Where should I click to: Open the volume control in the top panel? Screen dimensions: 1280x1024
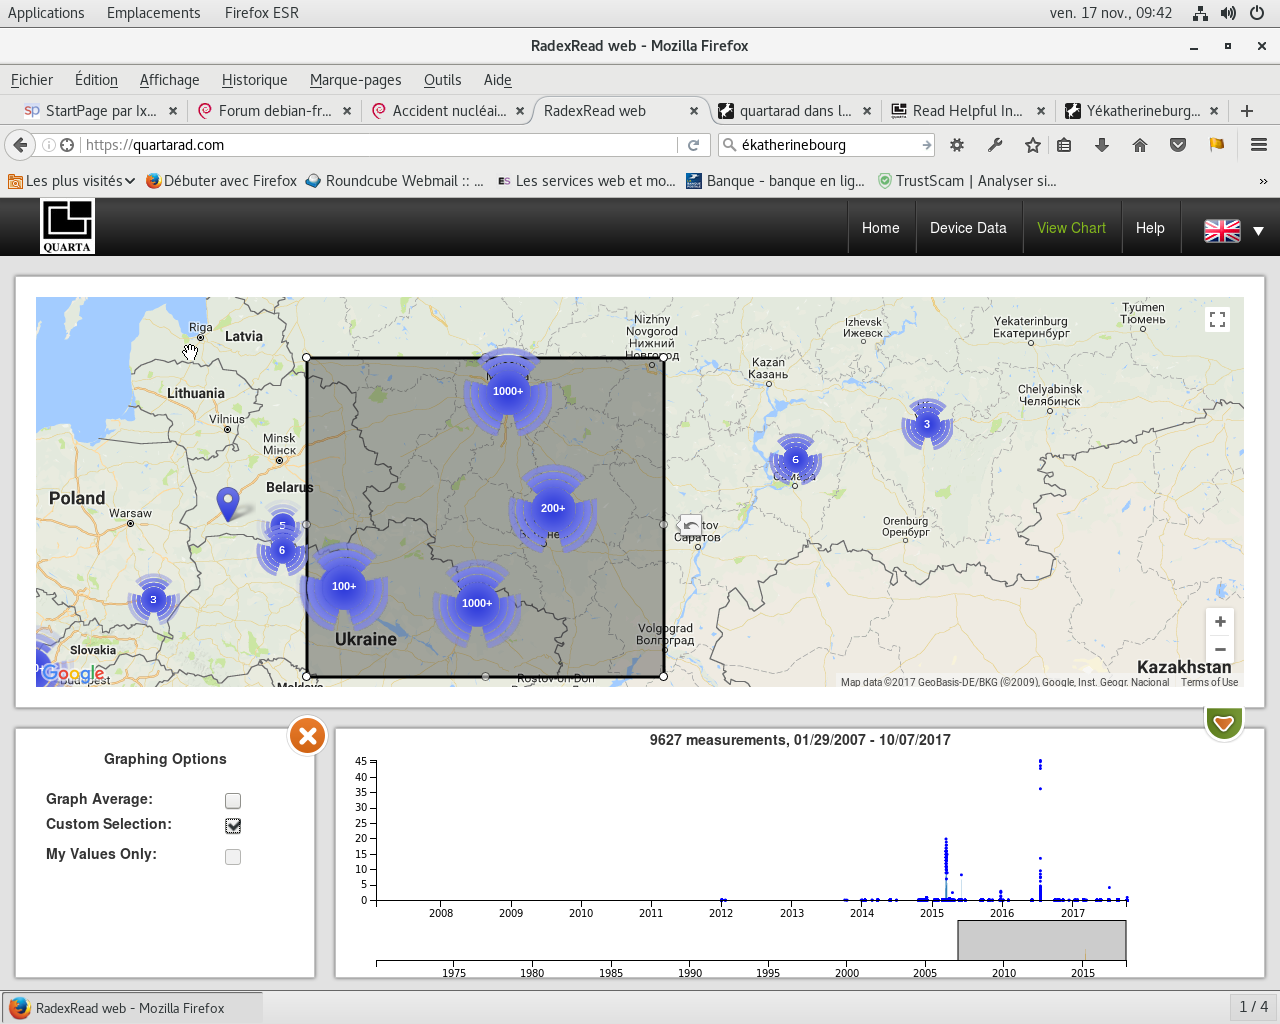tap(1228, 13)
